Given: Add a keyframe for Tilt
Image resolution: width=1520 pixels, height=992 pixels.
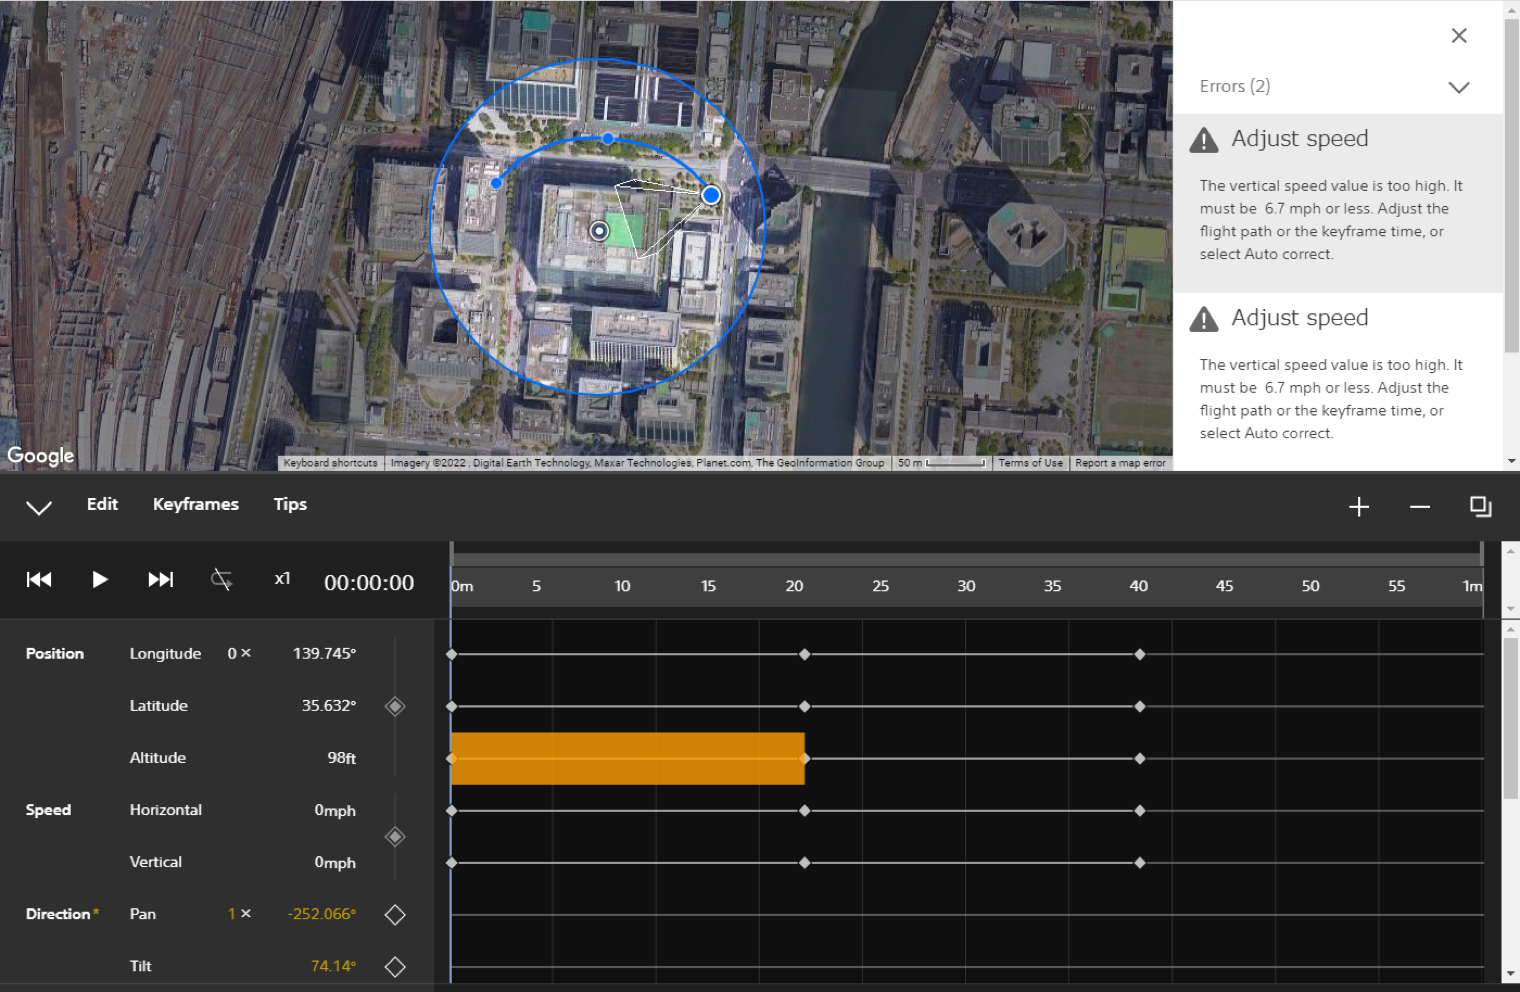Looking at the screenshot, I should tap(395, 966).
